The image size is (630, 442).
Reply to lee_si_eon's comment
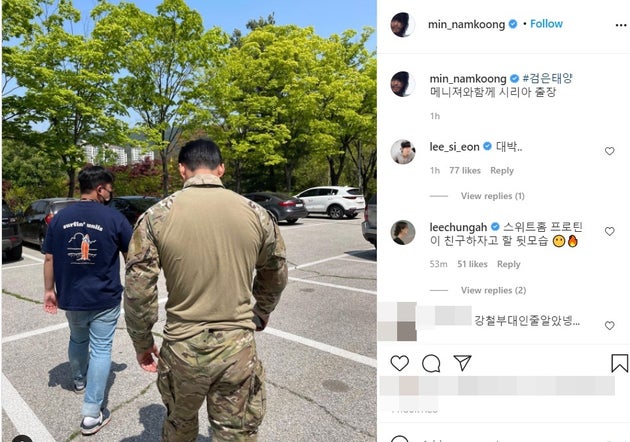point(502,171)
